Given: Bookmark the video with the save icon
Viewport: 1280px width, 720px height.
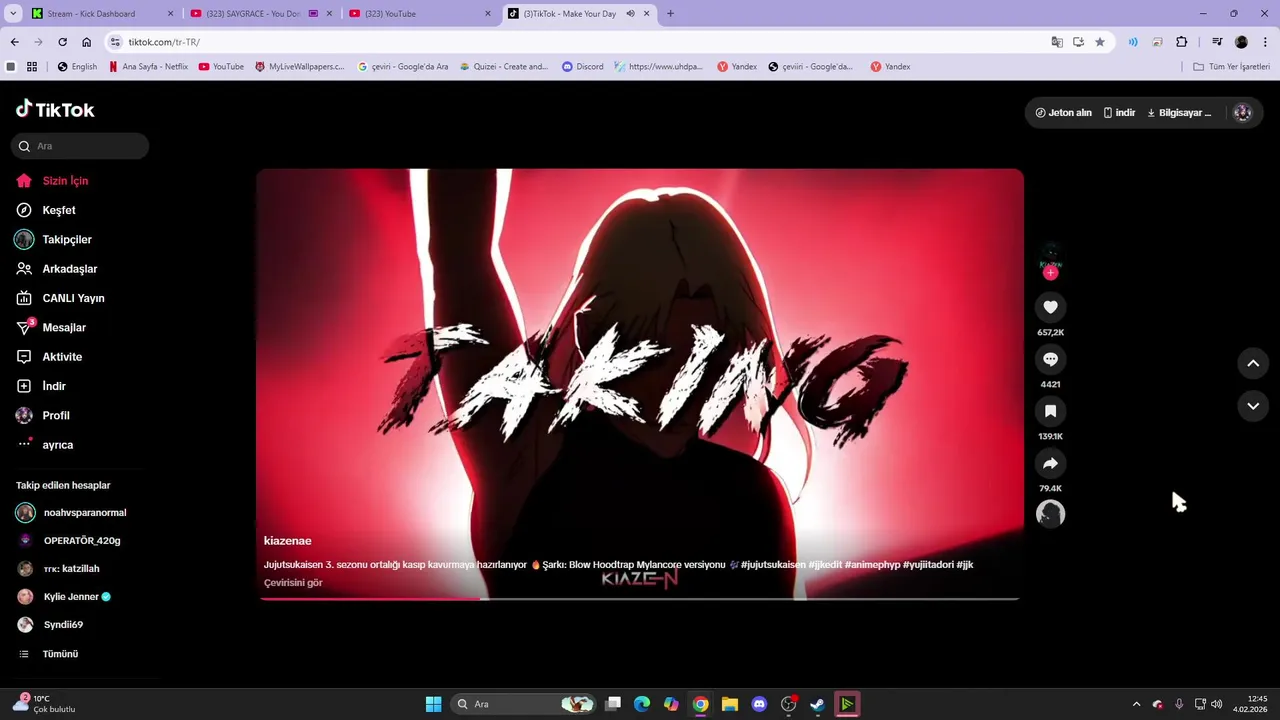Looking at the screenshot, I should coord(1050,411).
